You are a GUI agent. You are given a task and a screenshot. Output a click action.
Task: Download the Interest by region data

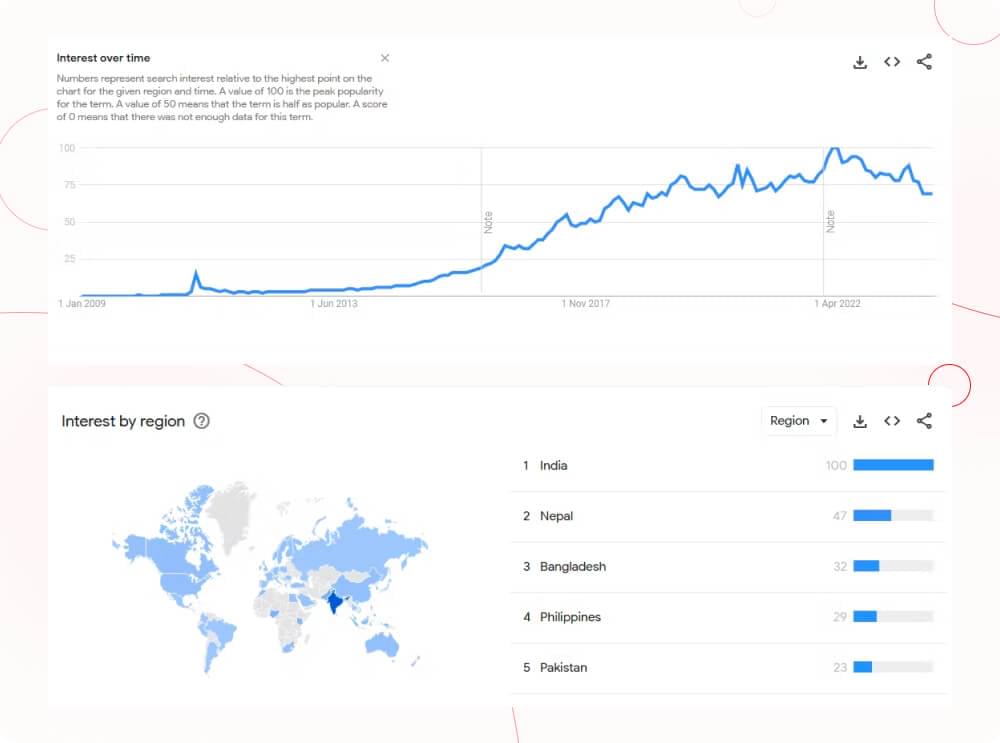click(860, 421)
